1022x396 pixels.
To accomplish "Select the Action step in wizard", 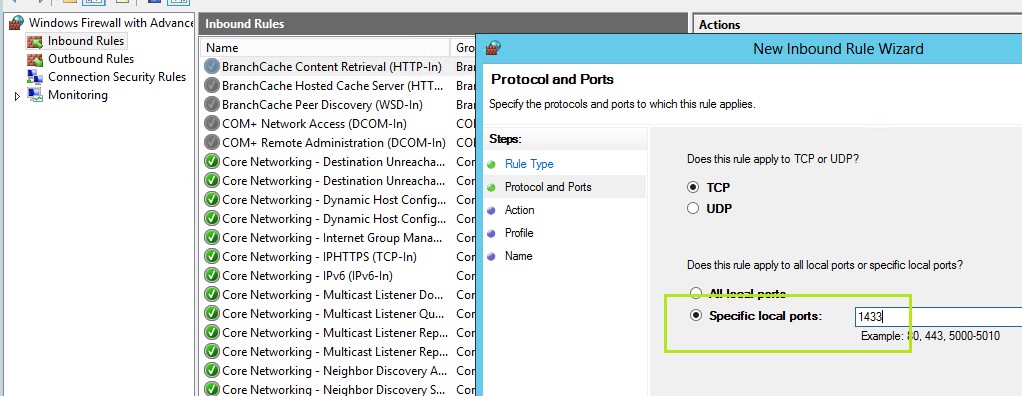I will [x=519, y=210].
